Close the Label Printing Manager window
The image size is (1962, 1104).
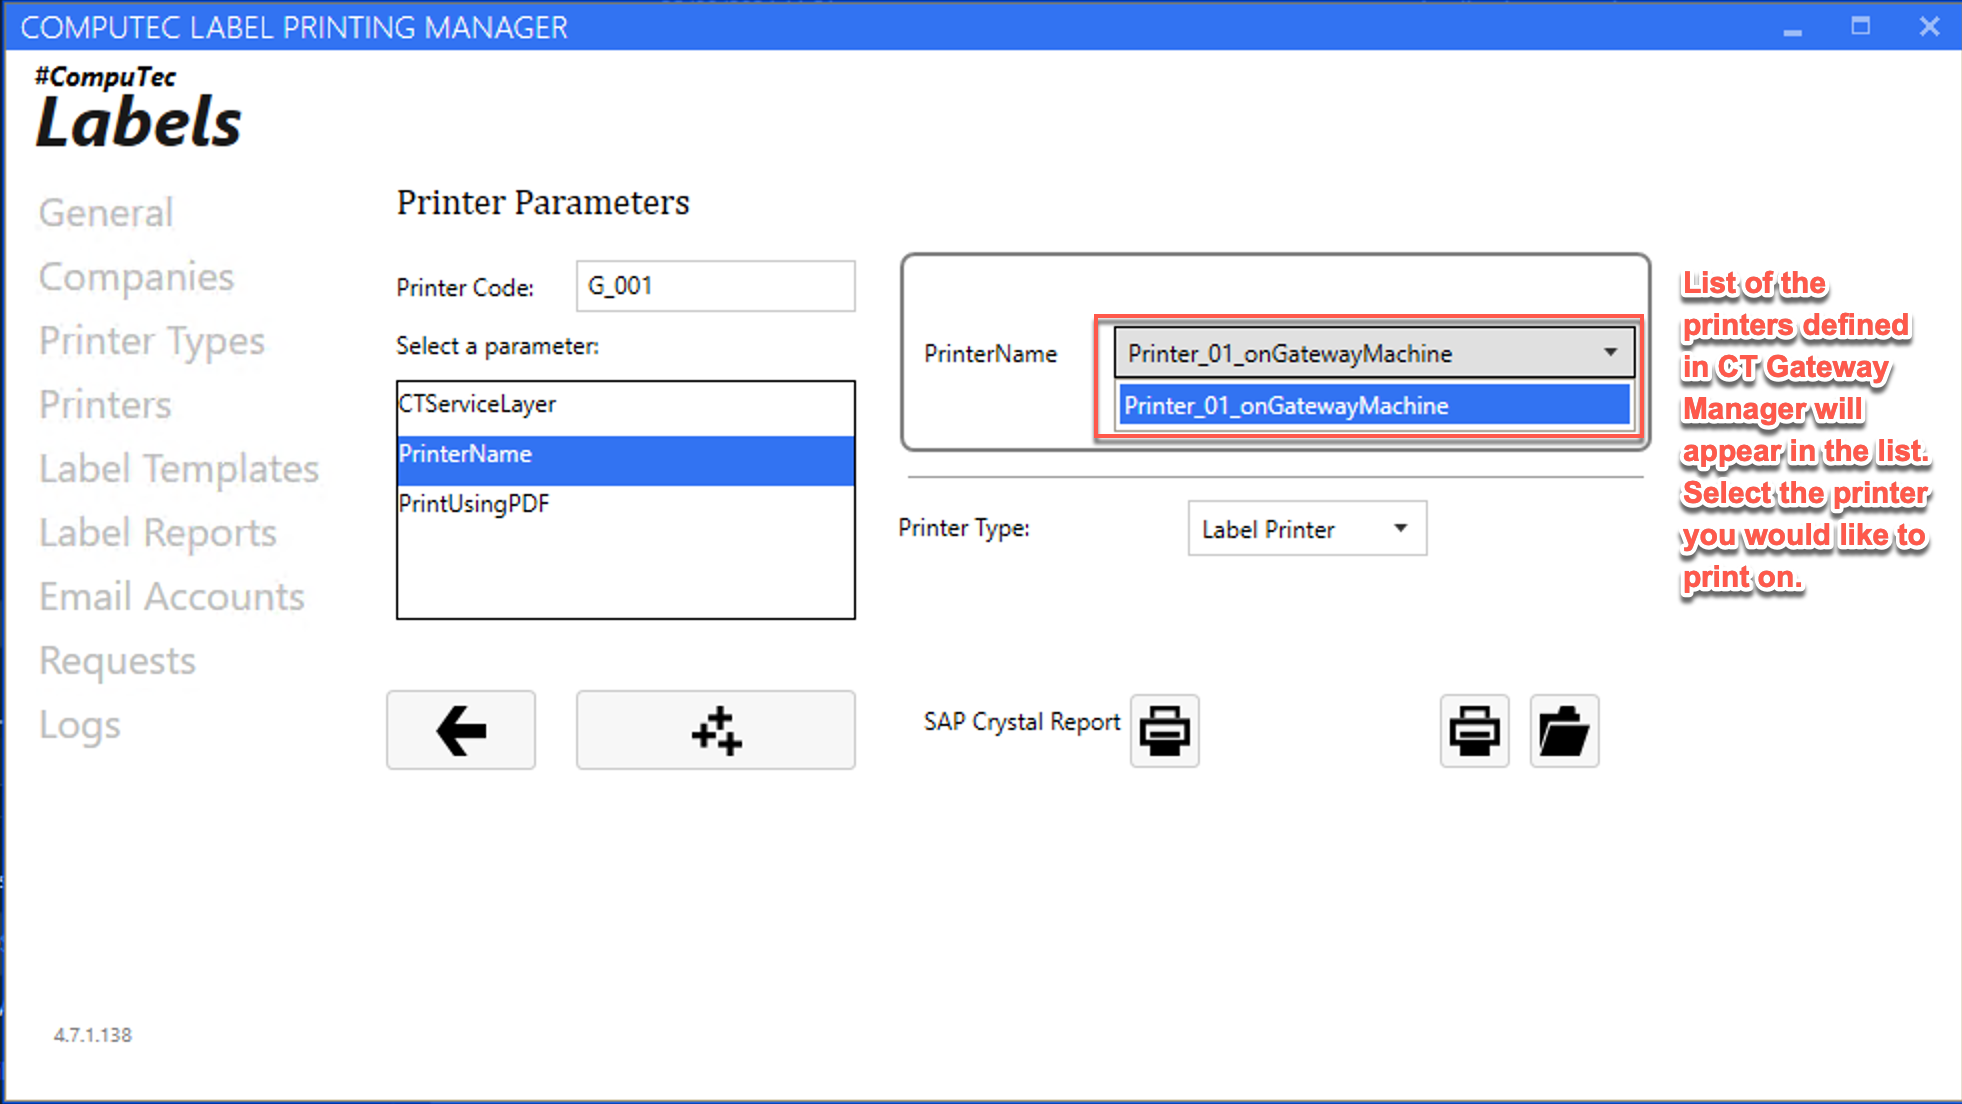click(1929, 27)
